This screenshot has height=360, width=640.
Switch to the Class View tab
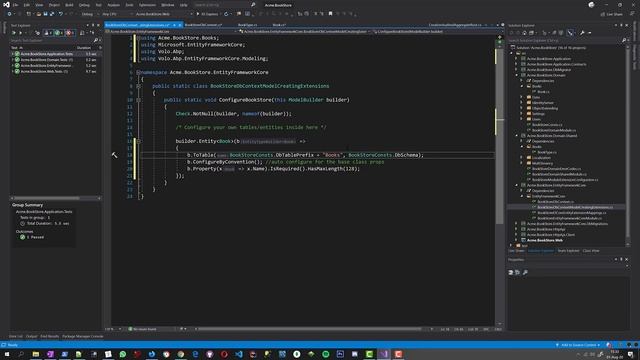pos(591,251)
